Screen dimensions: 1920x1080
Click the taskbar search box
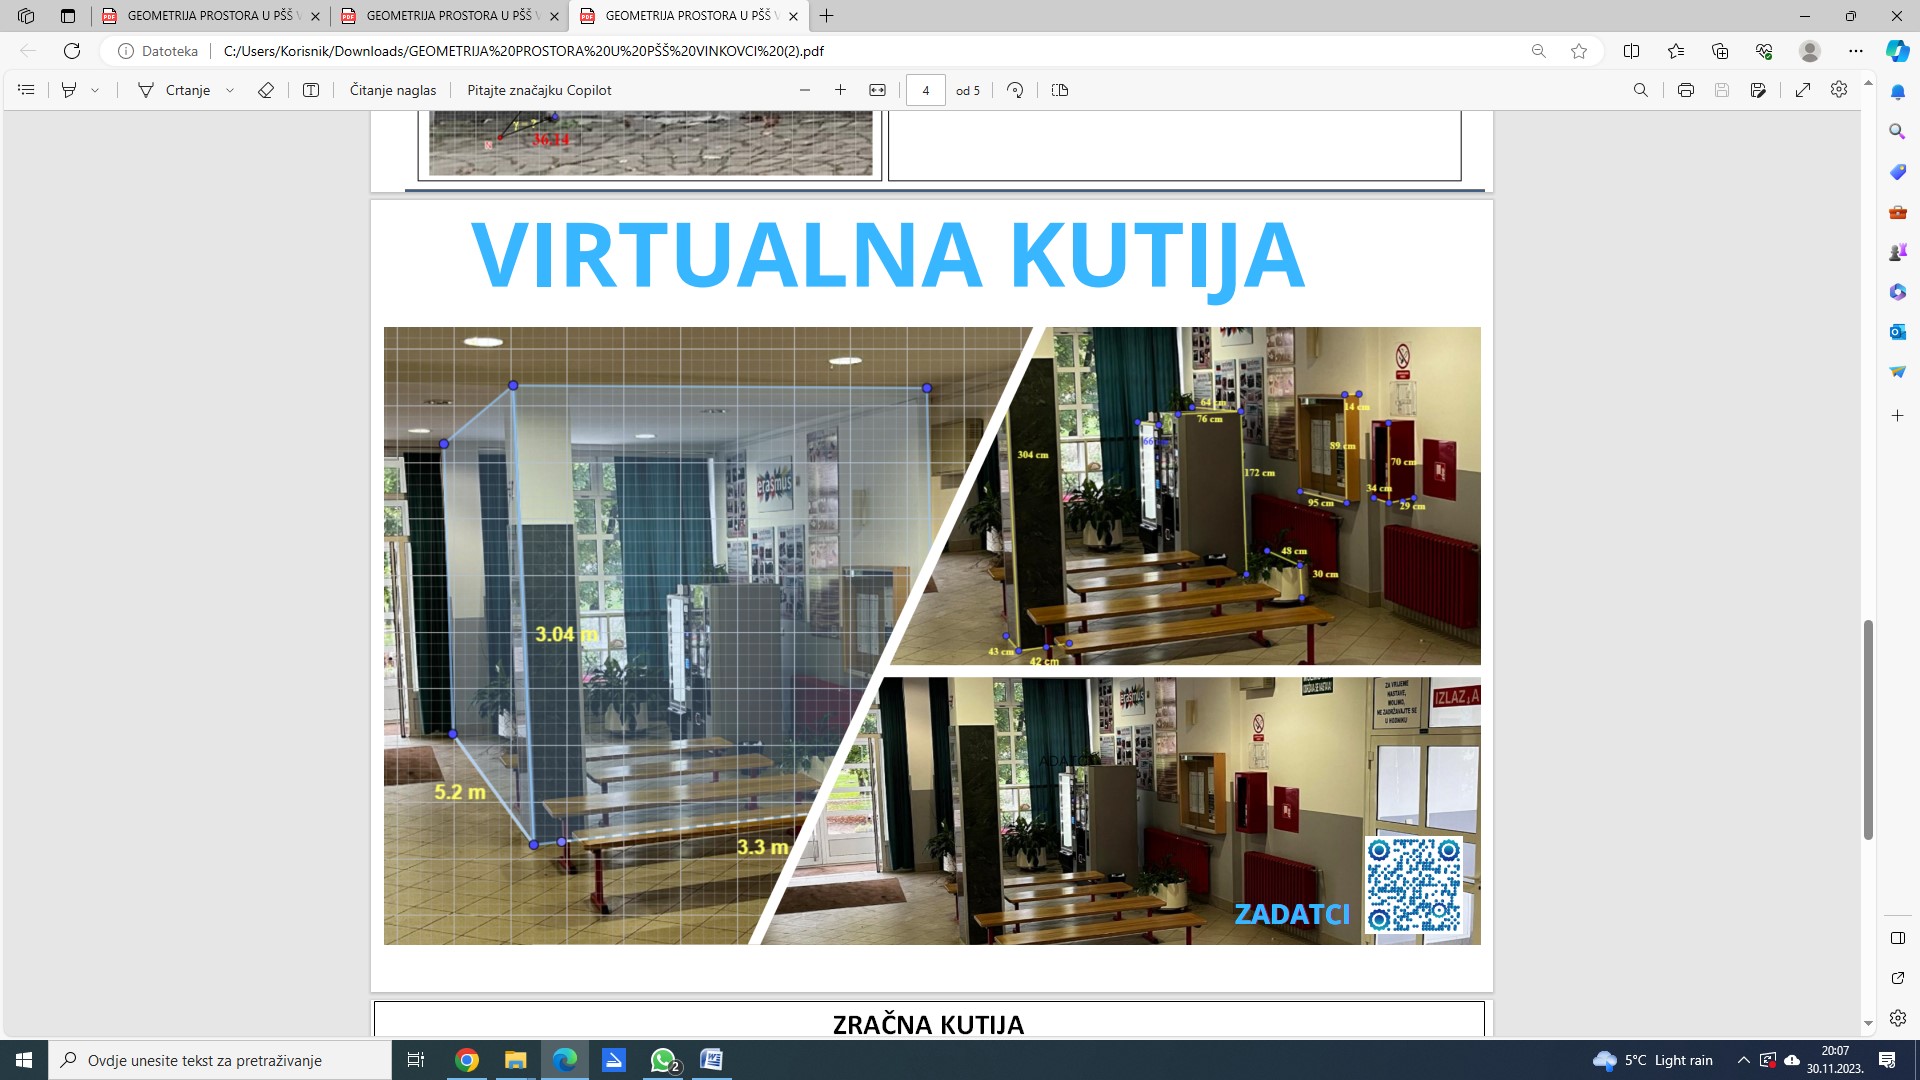point(220,1060)
